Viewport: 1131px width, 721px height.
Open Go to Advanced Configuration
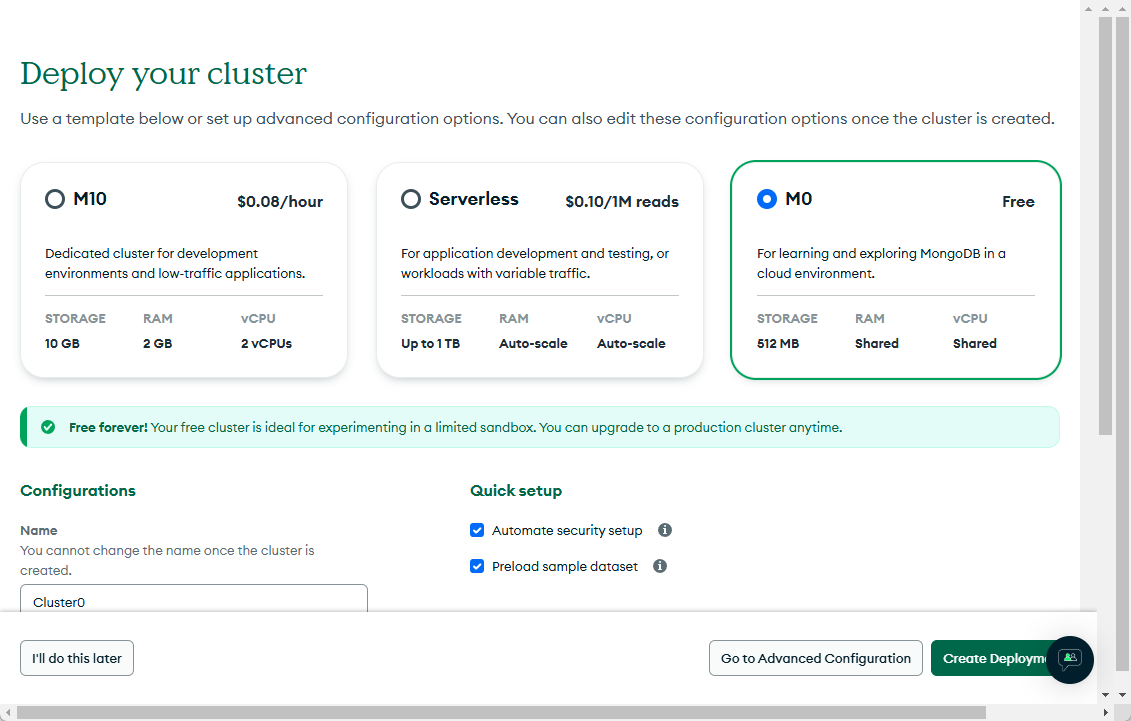point(815,658)
